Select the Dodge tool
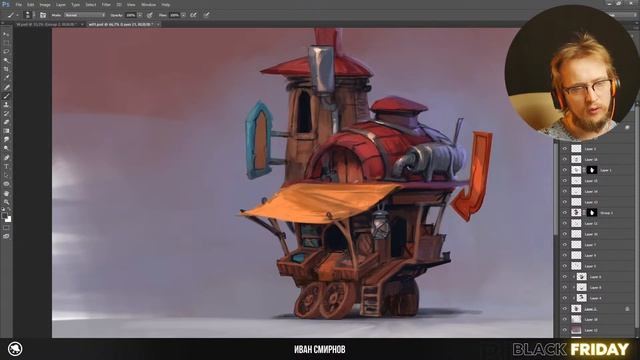The height and width of the screenshot is (360, 640). pos(6,149)
